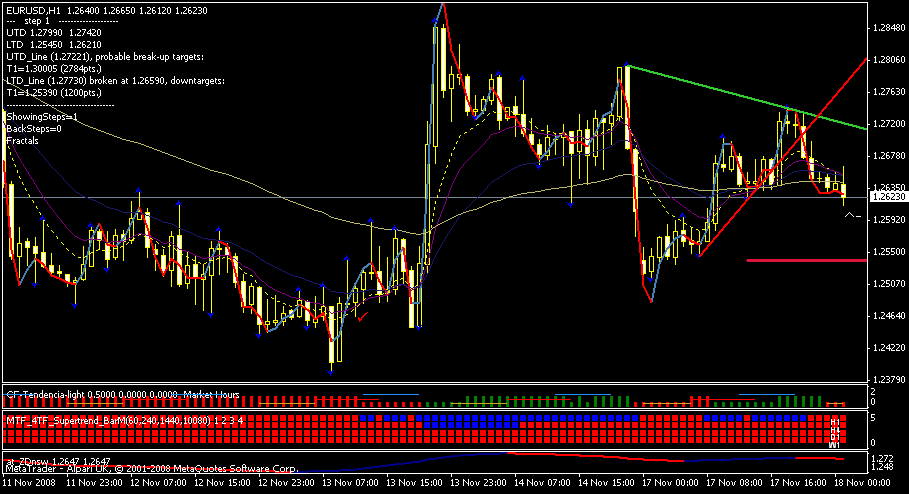The width and height of the screenshot is (909, 494).
Task: Click the 1.28480 price scale label
Action: pyautogui.click(x=889, y=28)
